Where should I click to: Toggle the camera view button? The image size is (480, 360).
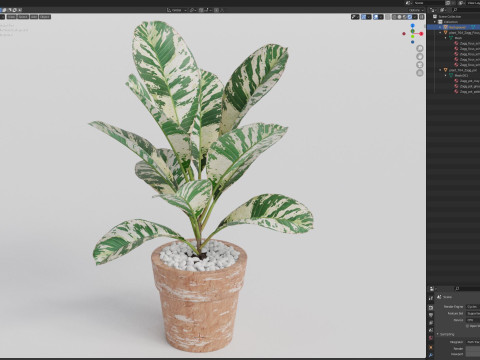pos(420,65)
